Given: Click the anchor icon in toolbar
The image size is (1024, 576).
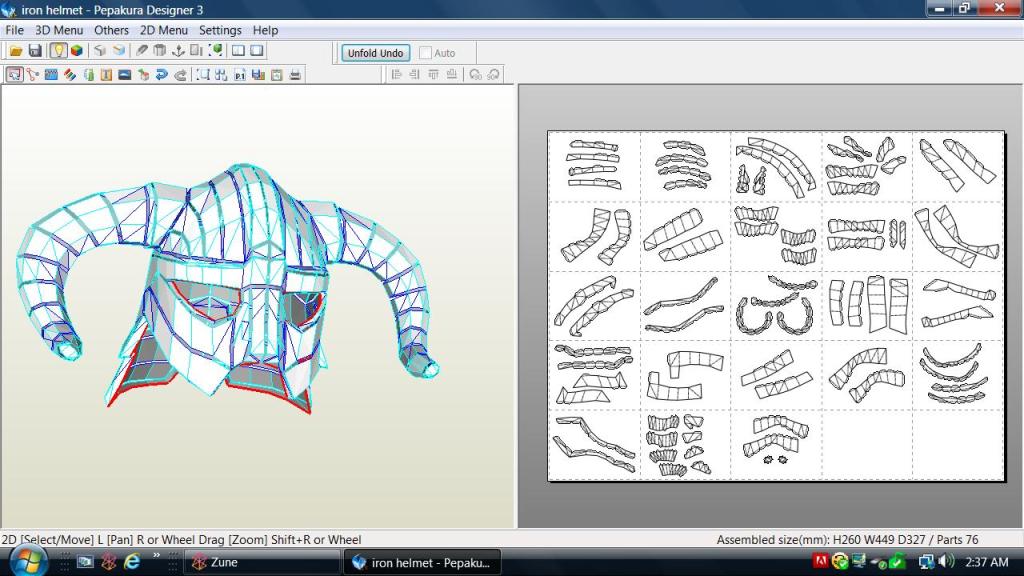Looking at the screenshot, I should 179,51.
